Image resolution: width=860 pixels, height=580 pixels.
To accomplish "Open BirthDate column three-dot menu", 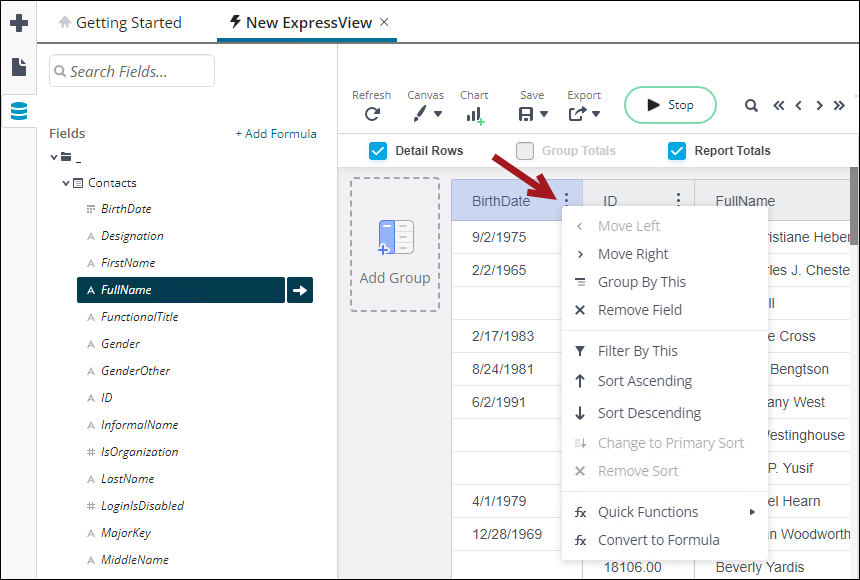I will click(x=567, y=199).
